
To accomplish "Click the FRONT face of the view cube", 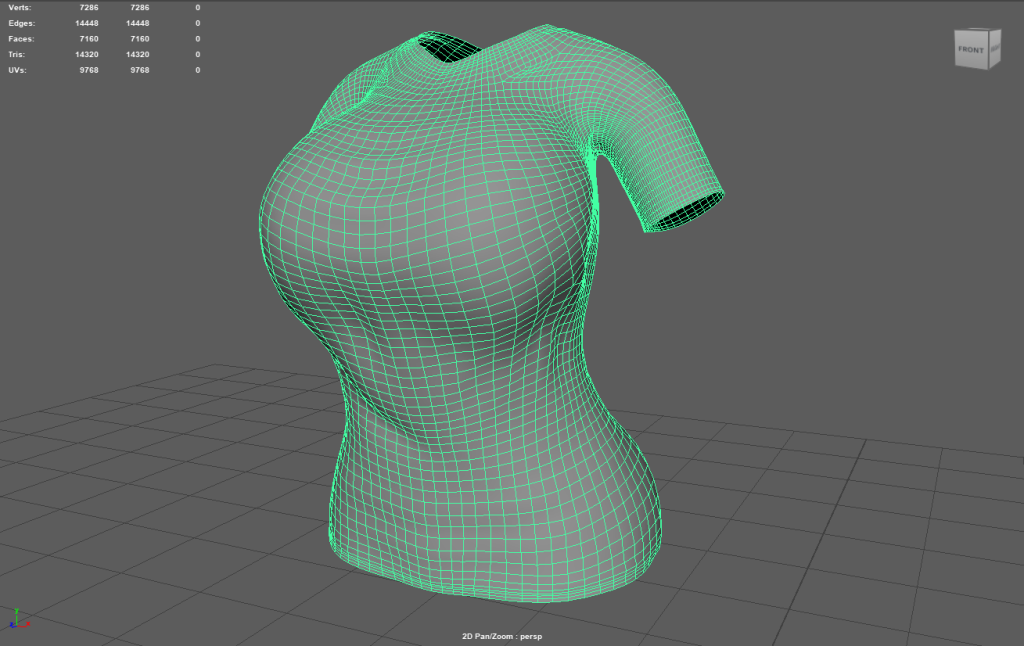I will tap(970, 50).
